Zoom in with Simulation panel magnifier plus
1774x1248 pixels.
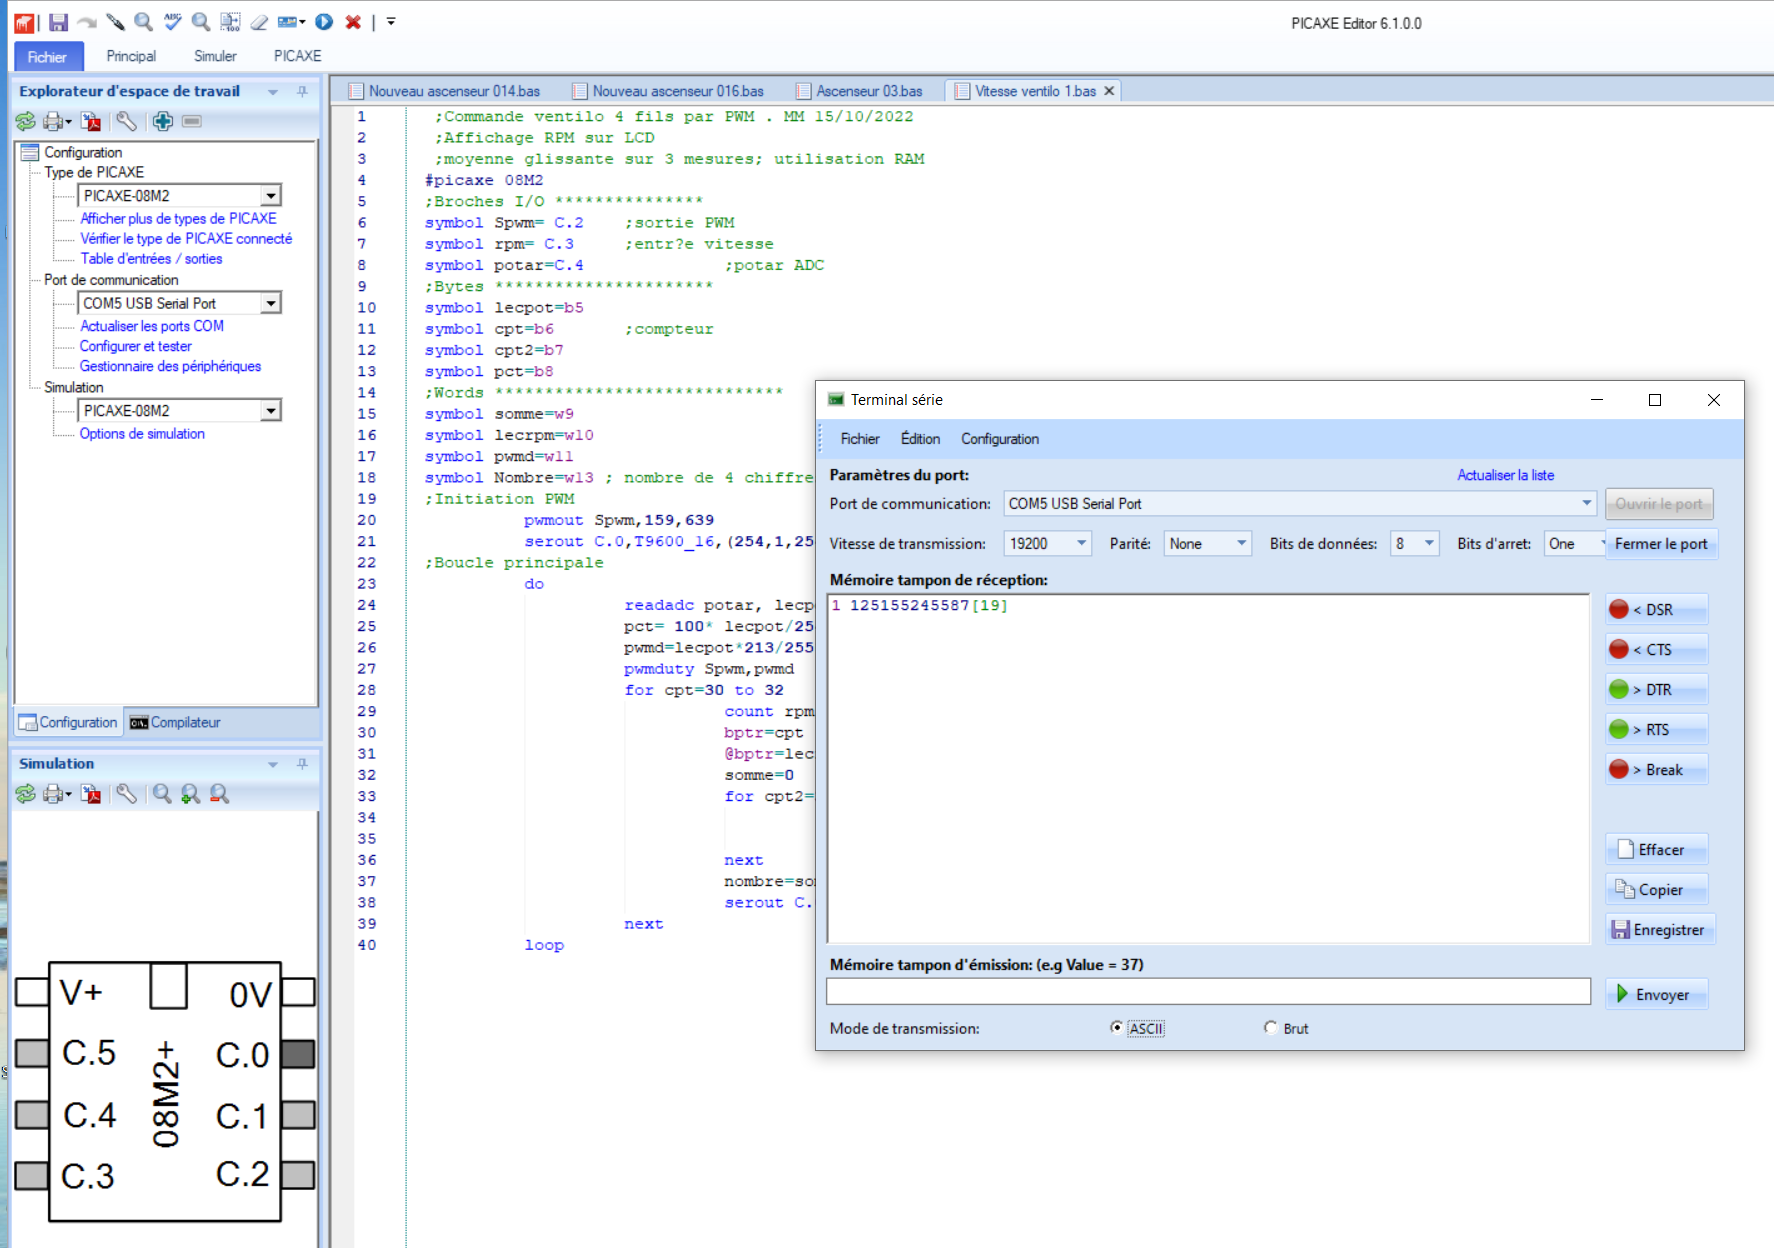[x=190, y=794]
